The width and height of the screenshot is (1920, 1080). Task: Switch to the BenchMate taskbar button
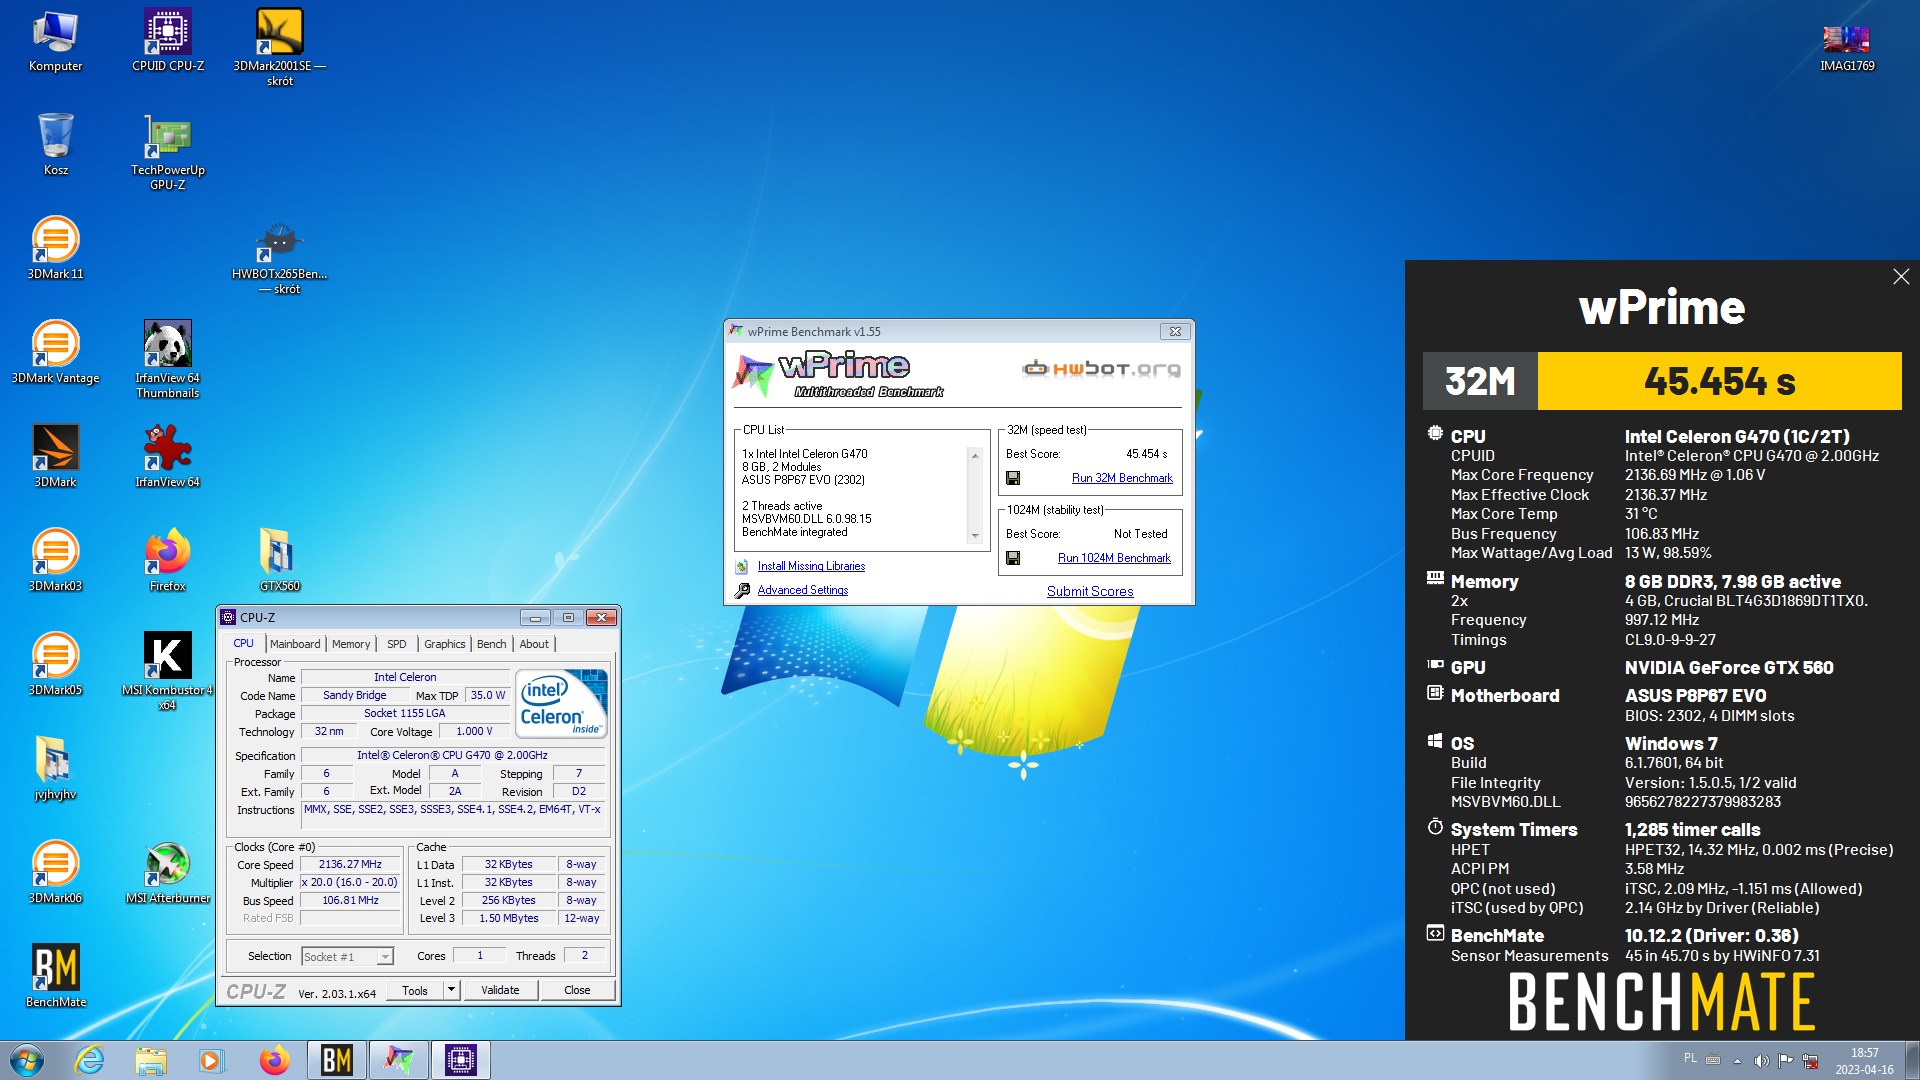point(337,1060)
